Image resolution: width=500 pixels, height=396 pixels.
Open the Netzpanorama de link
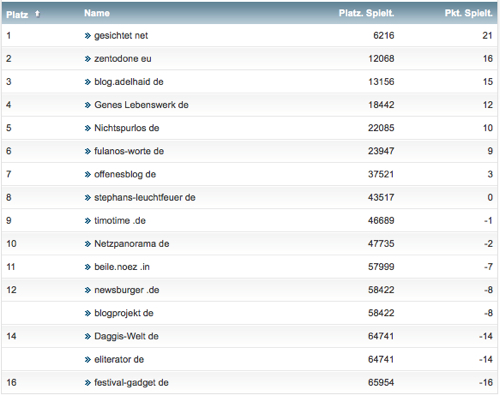pos(132,244)
